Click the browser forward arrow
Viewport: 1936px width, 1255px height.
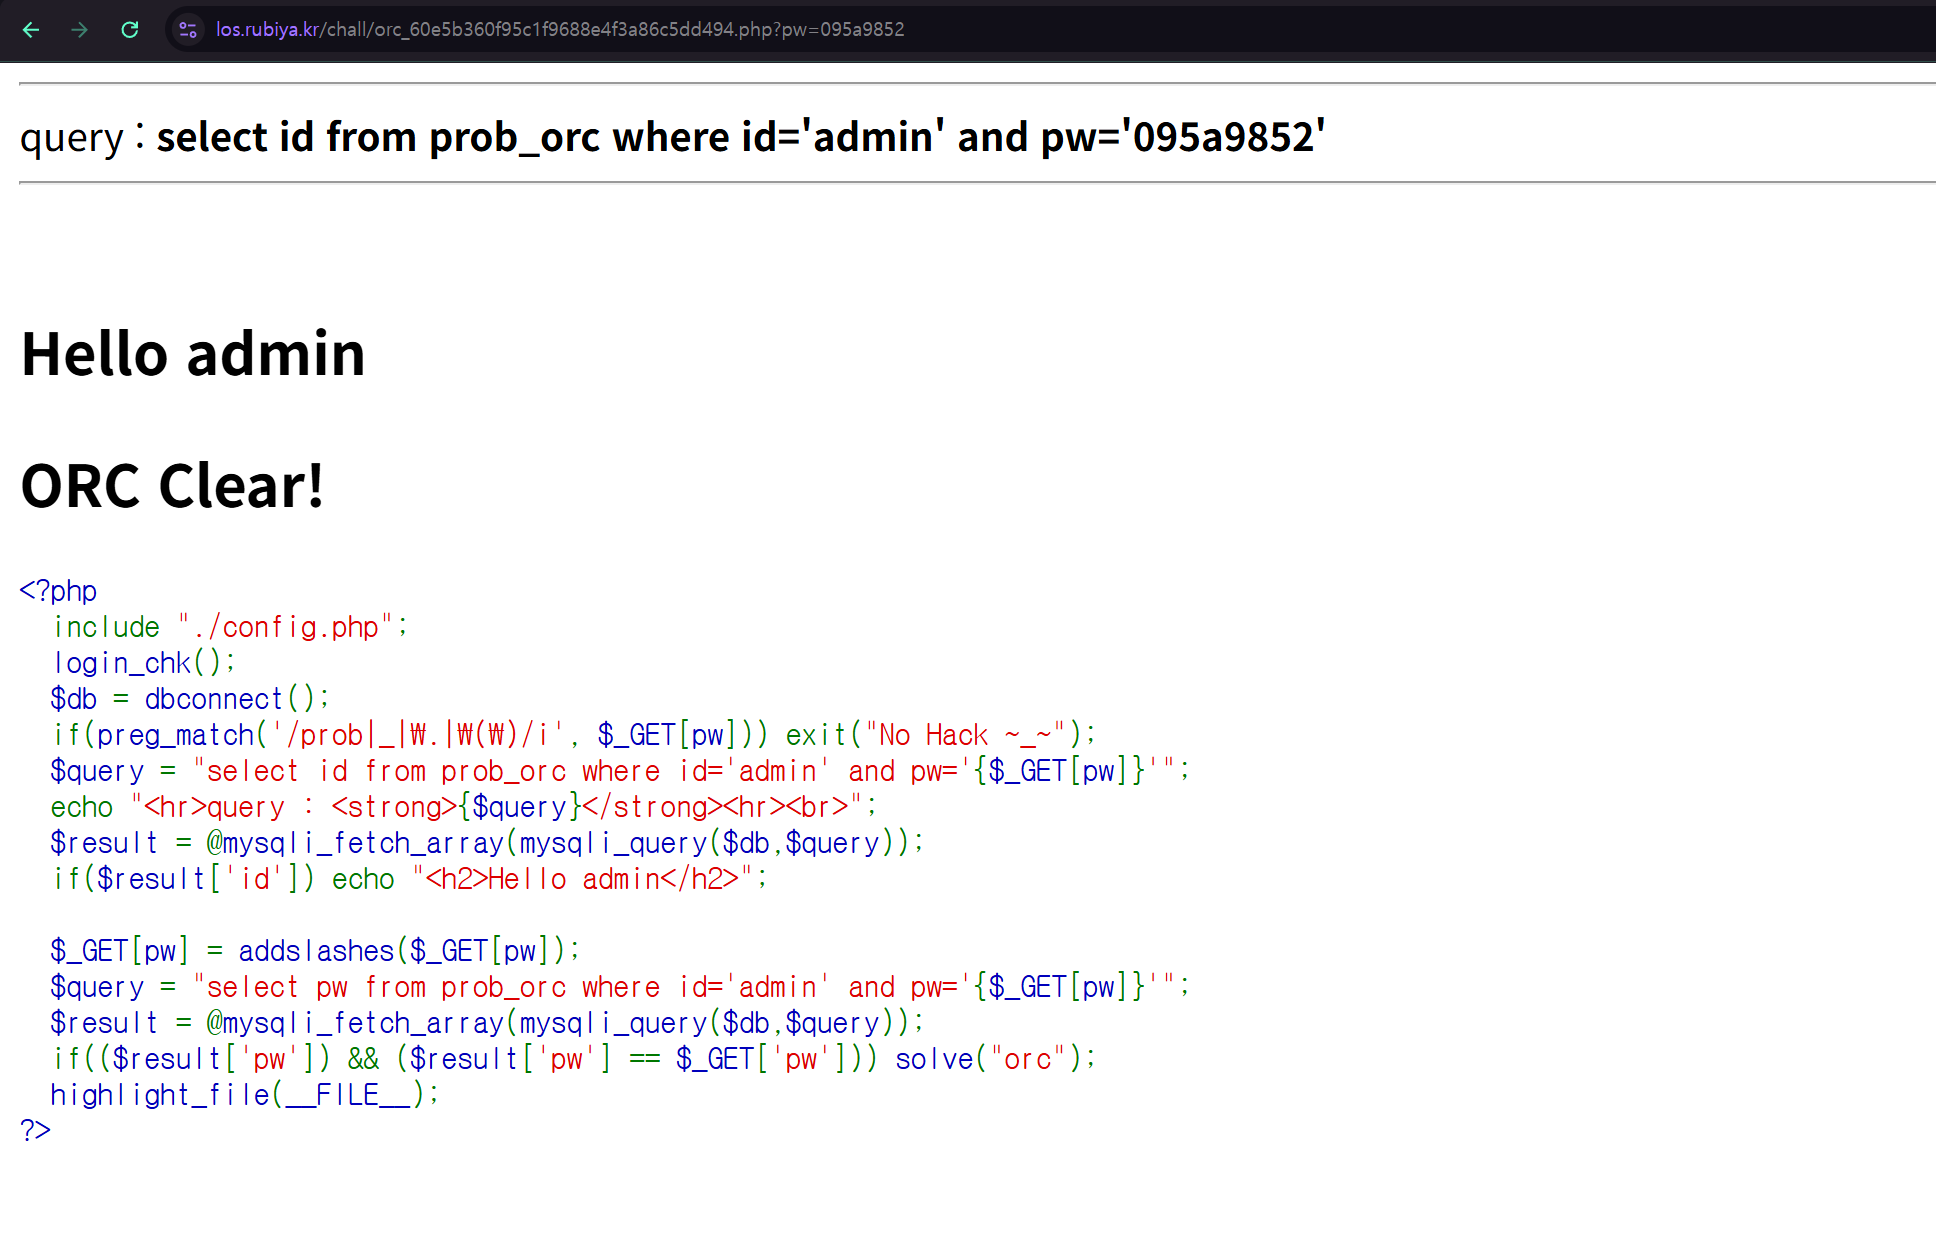80,30
